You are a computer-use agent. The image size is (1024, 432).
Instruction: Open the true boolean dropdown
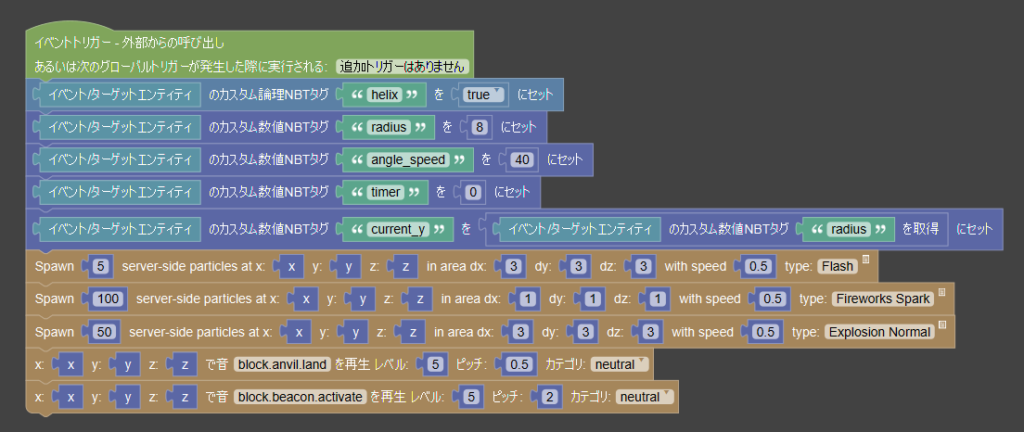click(x=485, y=95)
